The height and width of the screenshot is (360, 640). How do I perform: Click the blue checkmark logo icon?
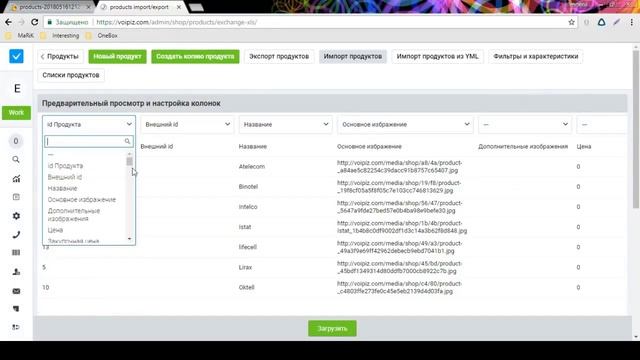click(x=16, y=56)
